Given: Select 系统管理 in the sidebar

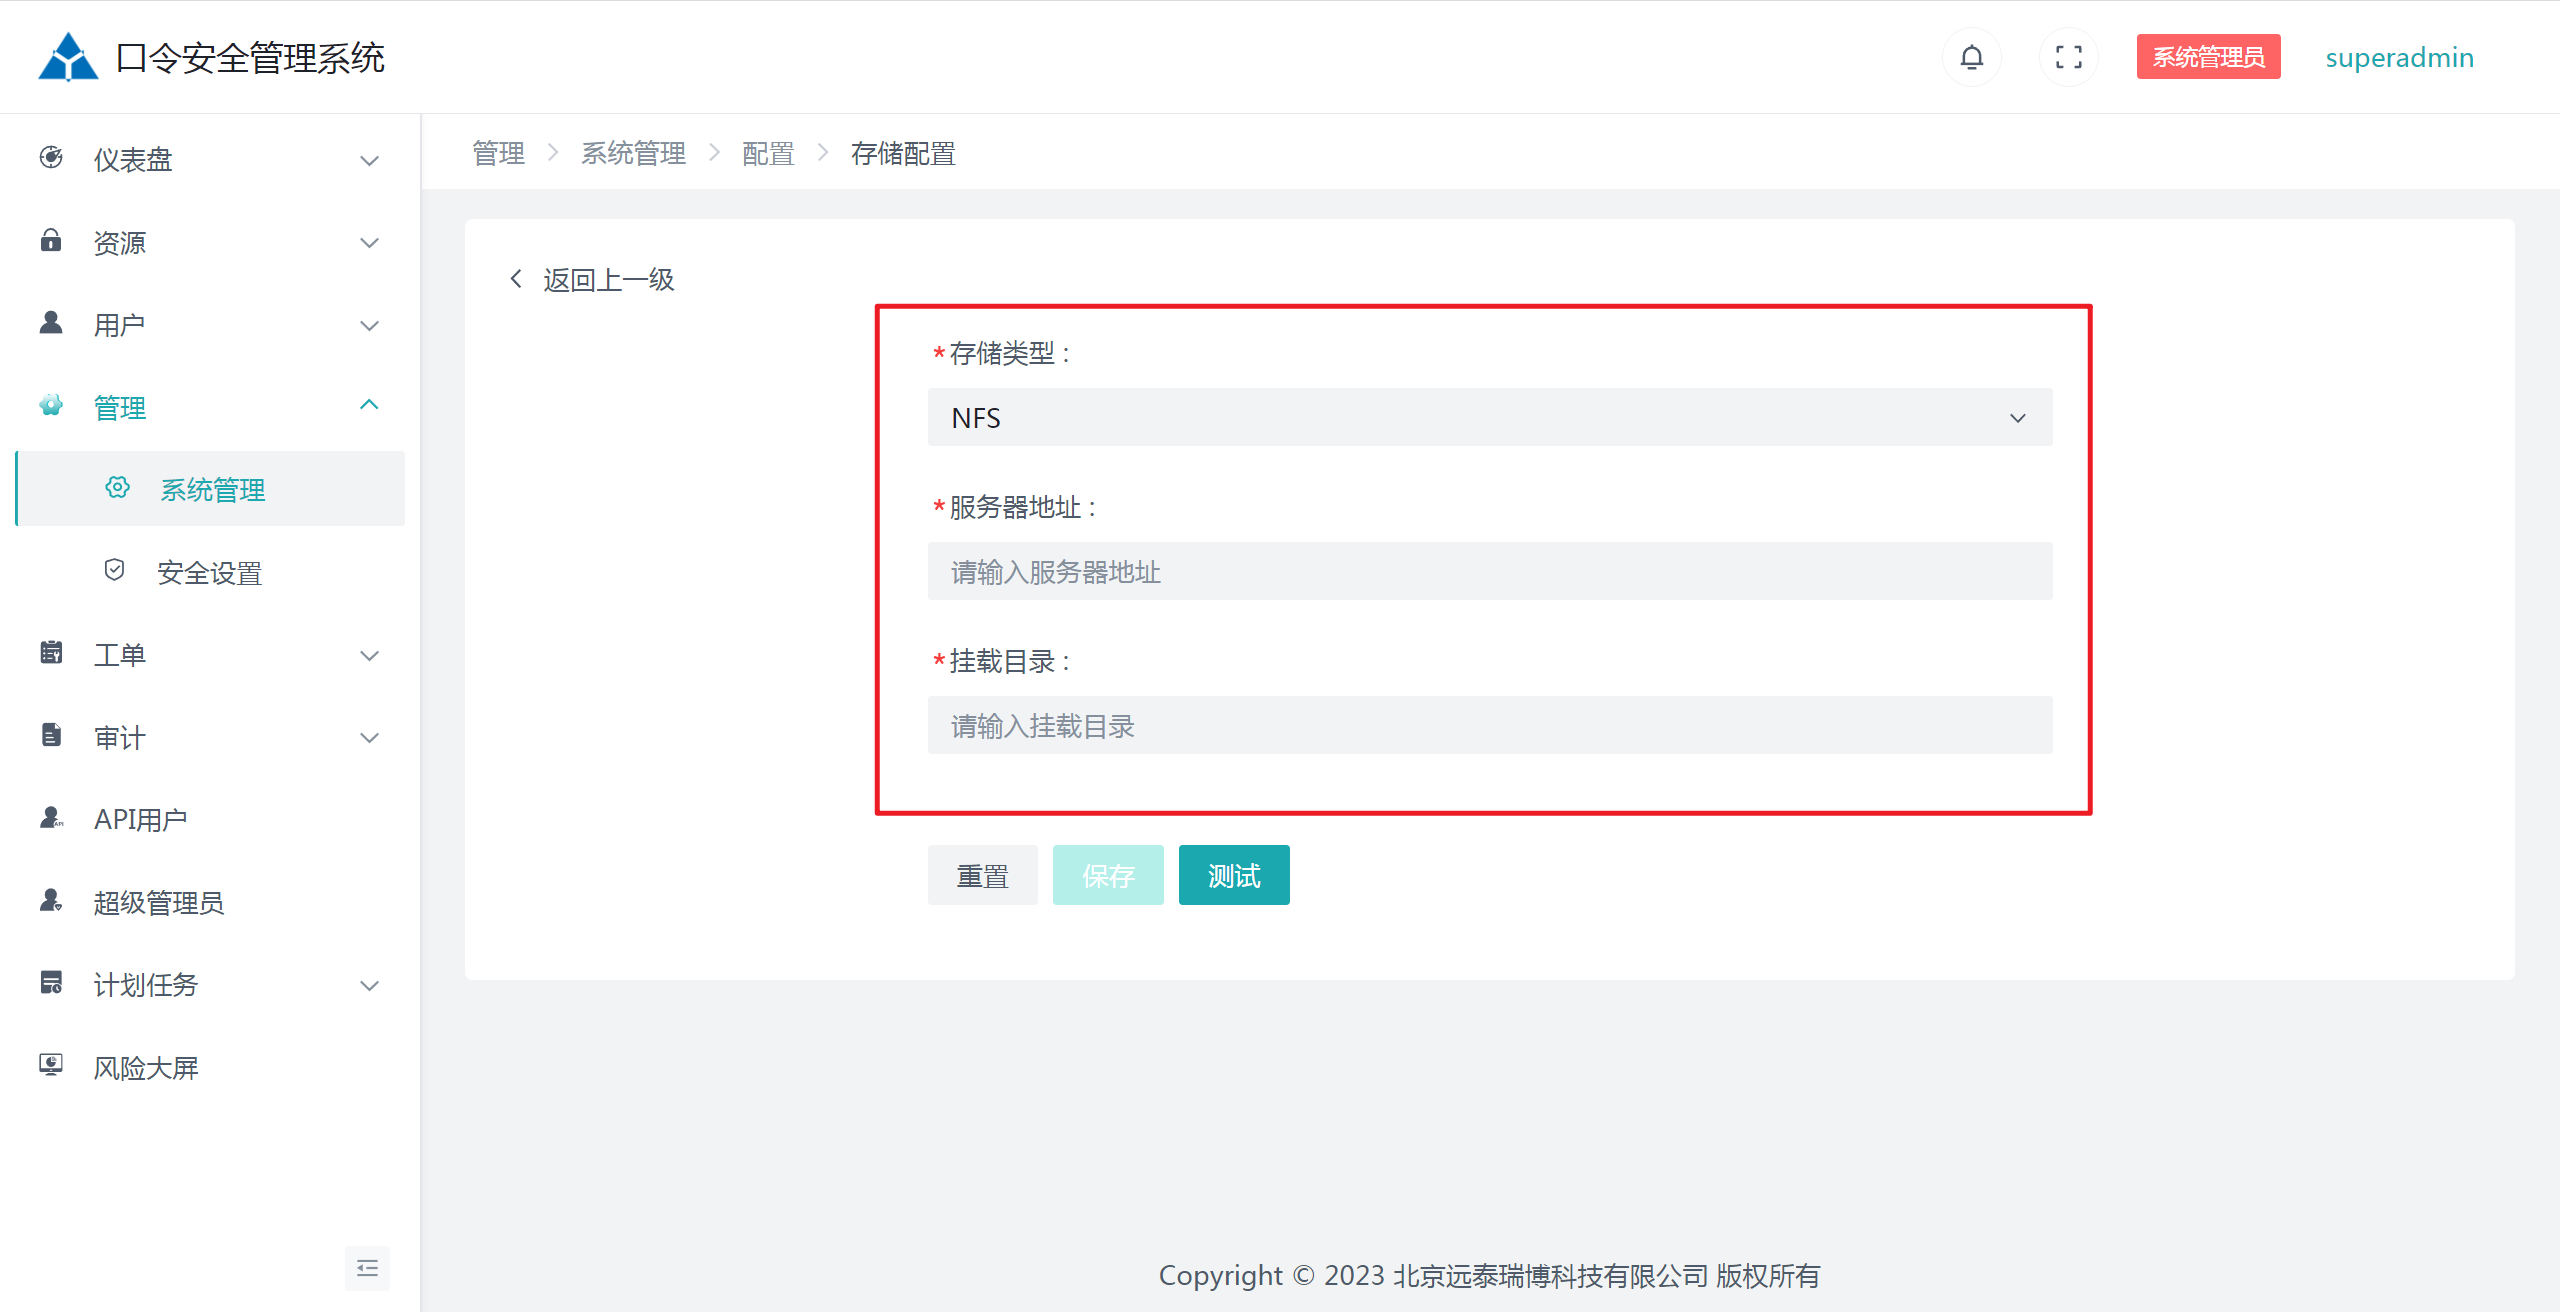Looking at the screenshot, I should click(212, 489).
